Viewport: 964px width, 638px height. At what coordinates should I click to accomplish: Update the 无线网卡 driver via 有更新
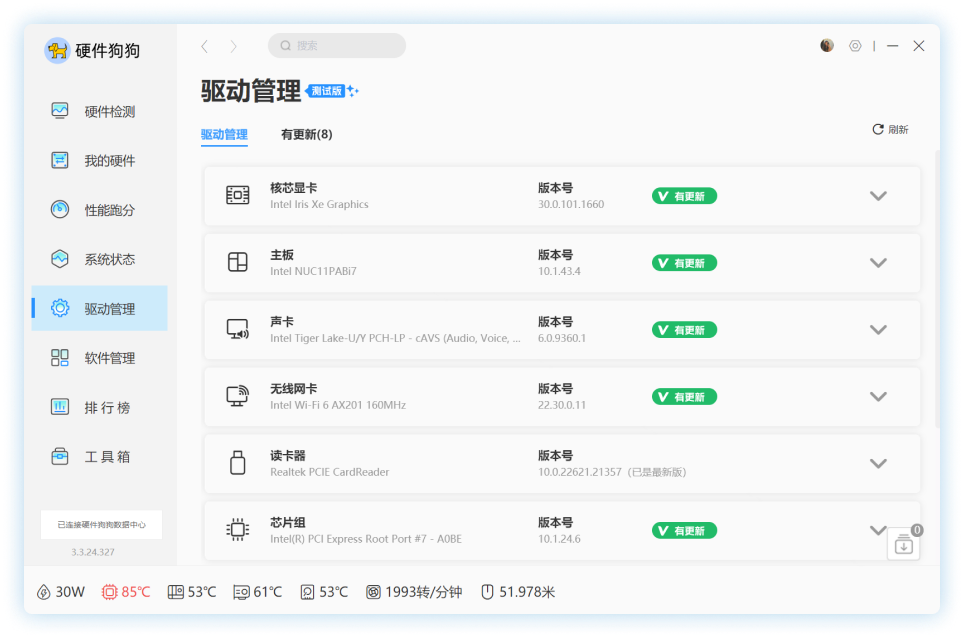684,397
